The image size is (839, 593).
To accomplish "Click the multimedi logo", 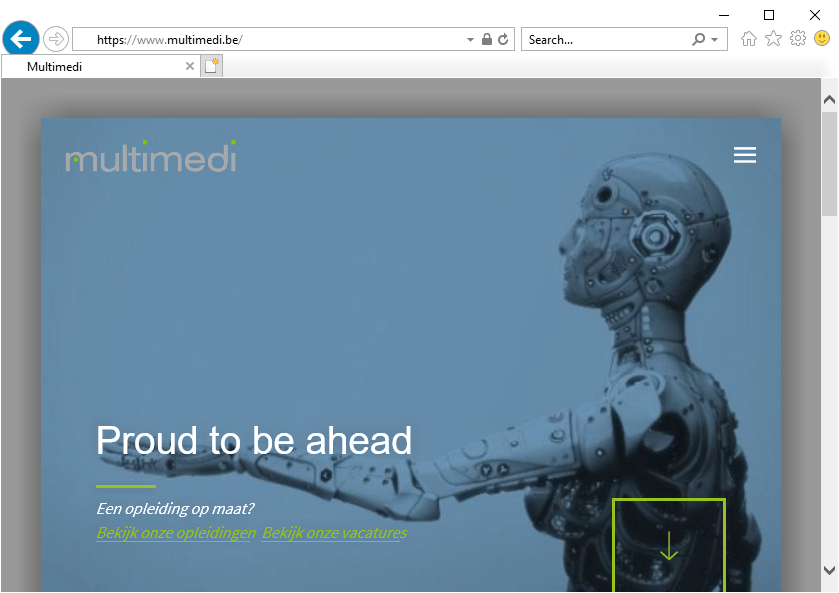I will tap(150, 156).
